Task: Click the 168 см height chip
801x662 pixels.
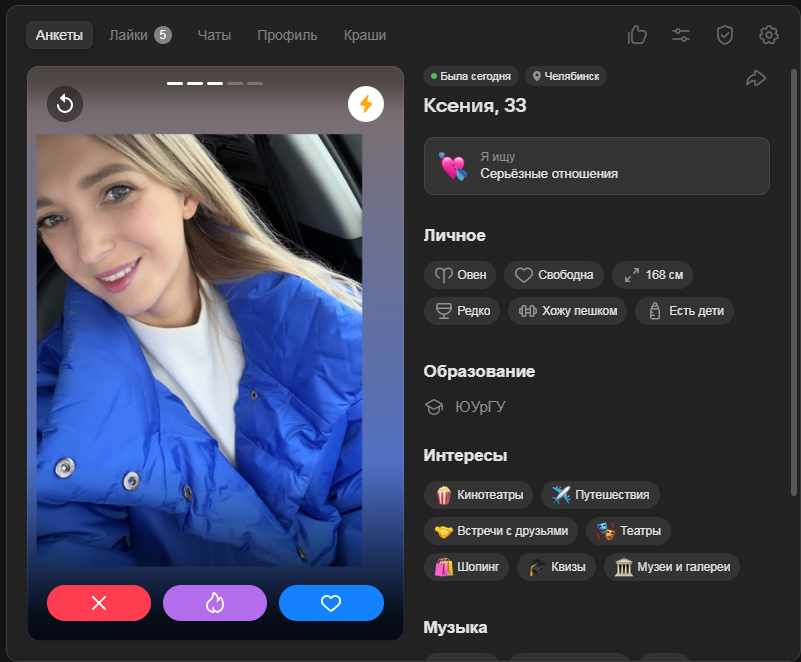Action: [652, 275]
